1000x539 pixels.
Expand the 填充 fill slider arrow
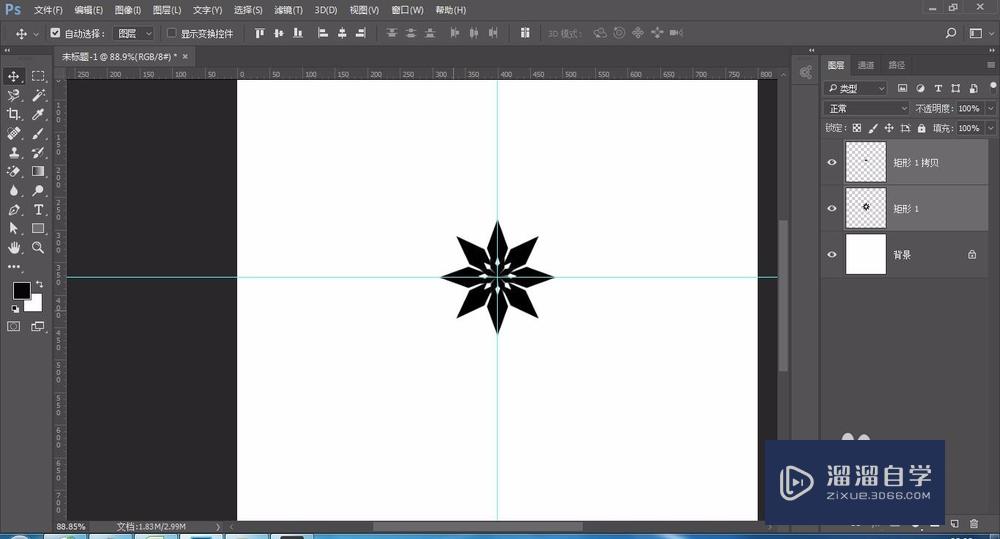[990, 128]
